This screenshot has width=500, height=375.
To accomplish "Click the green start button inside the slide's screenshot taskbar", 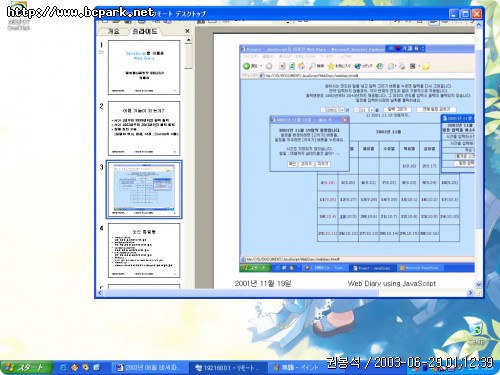I will pyautogui.click(x=256, y=268).
